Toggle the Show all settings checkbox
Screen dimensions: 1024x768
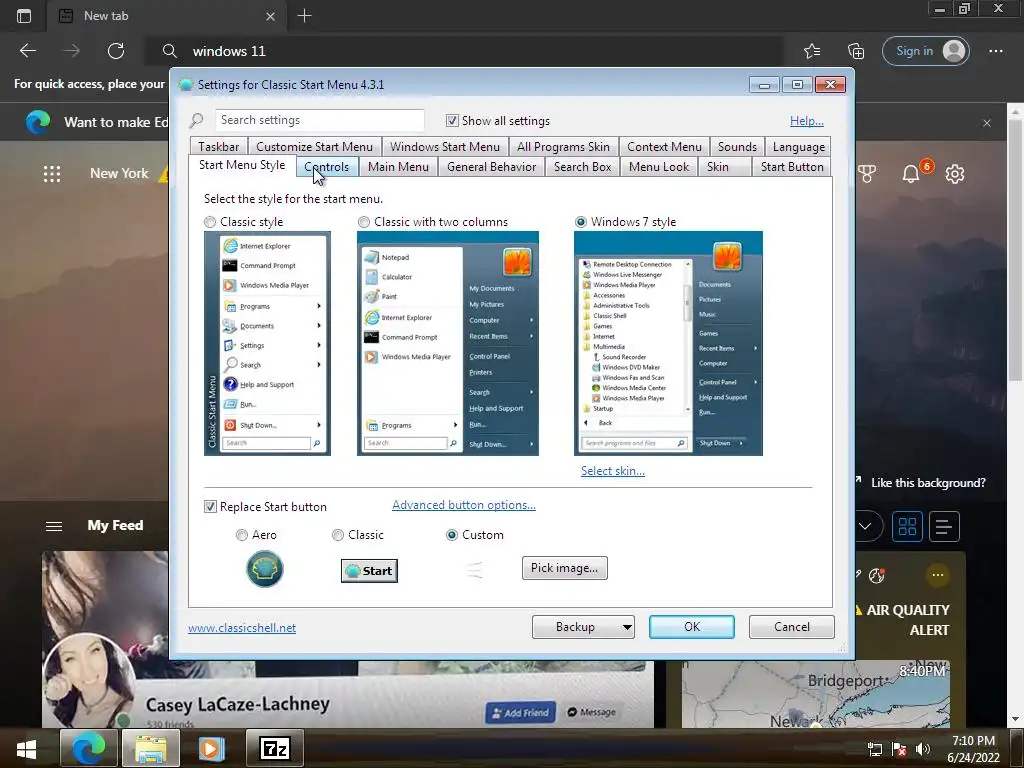coord(452,121)
